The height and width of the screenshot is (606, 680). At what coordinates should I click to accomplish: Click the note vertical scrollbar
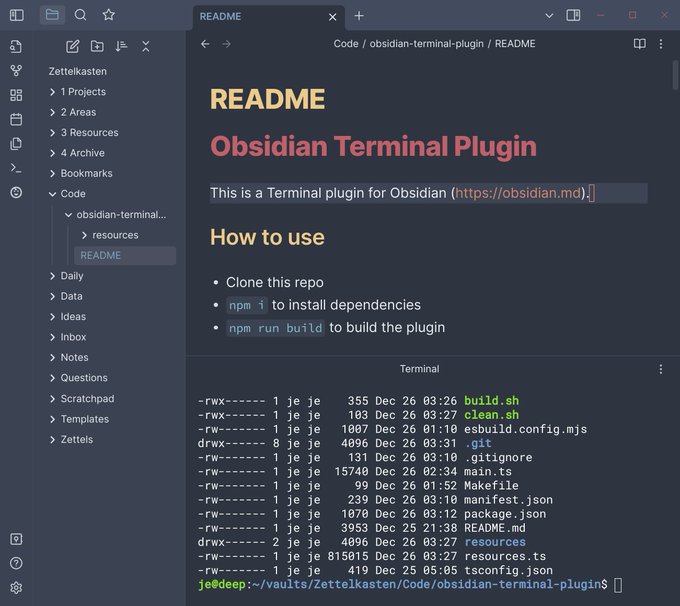pos(675,75)
